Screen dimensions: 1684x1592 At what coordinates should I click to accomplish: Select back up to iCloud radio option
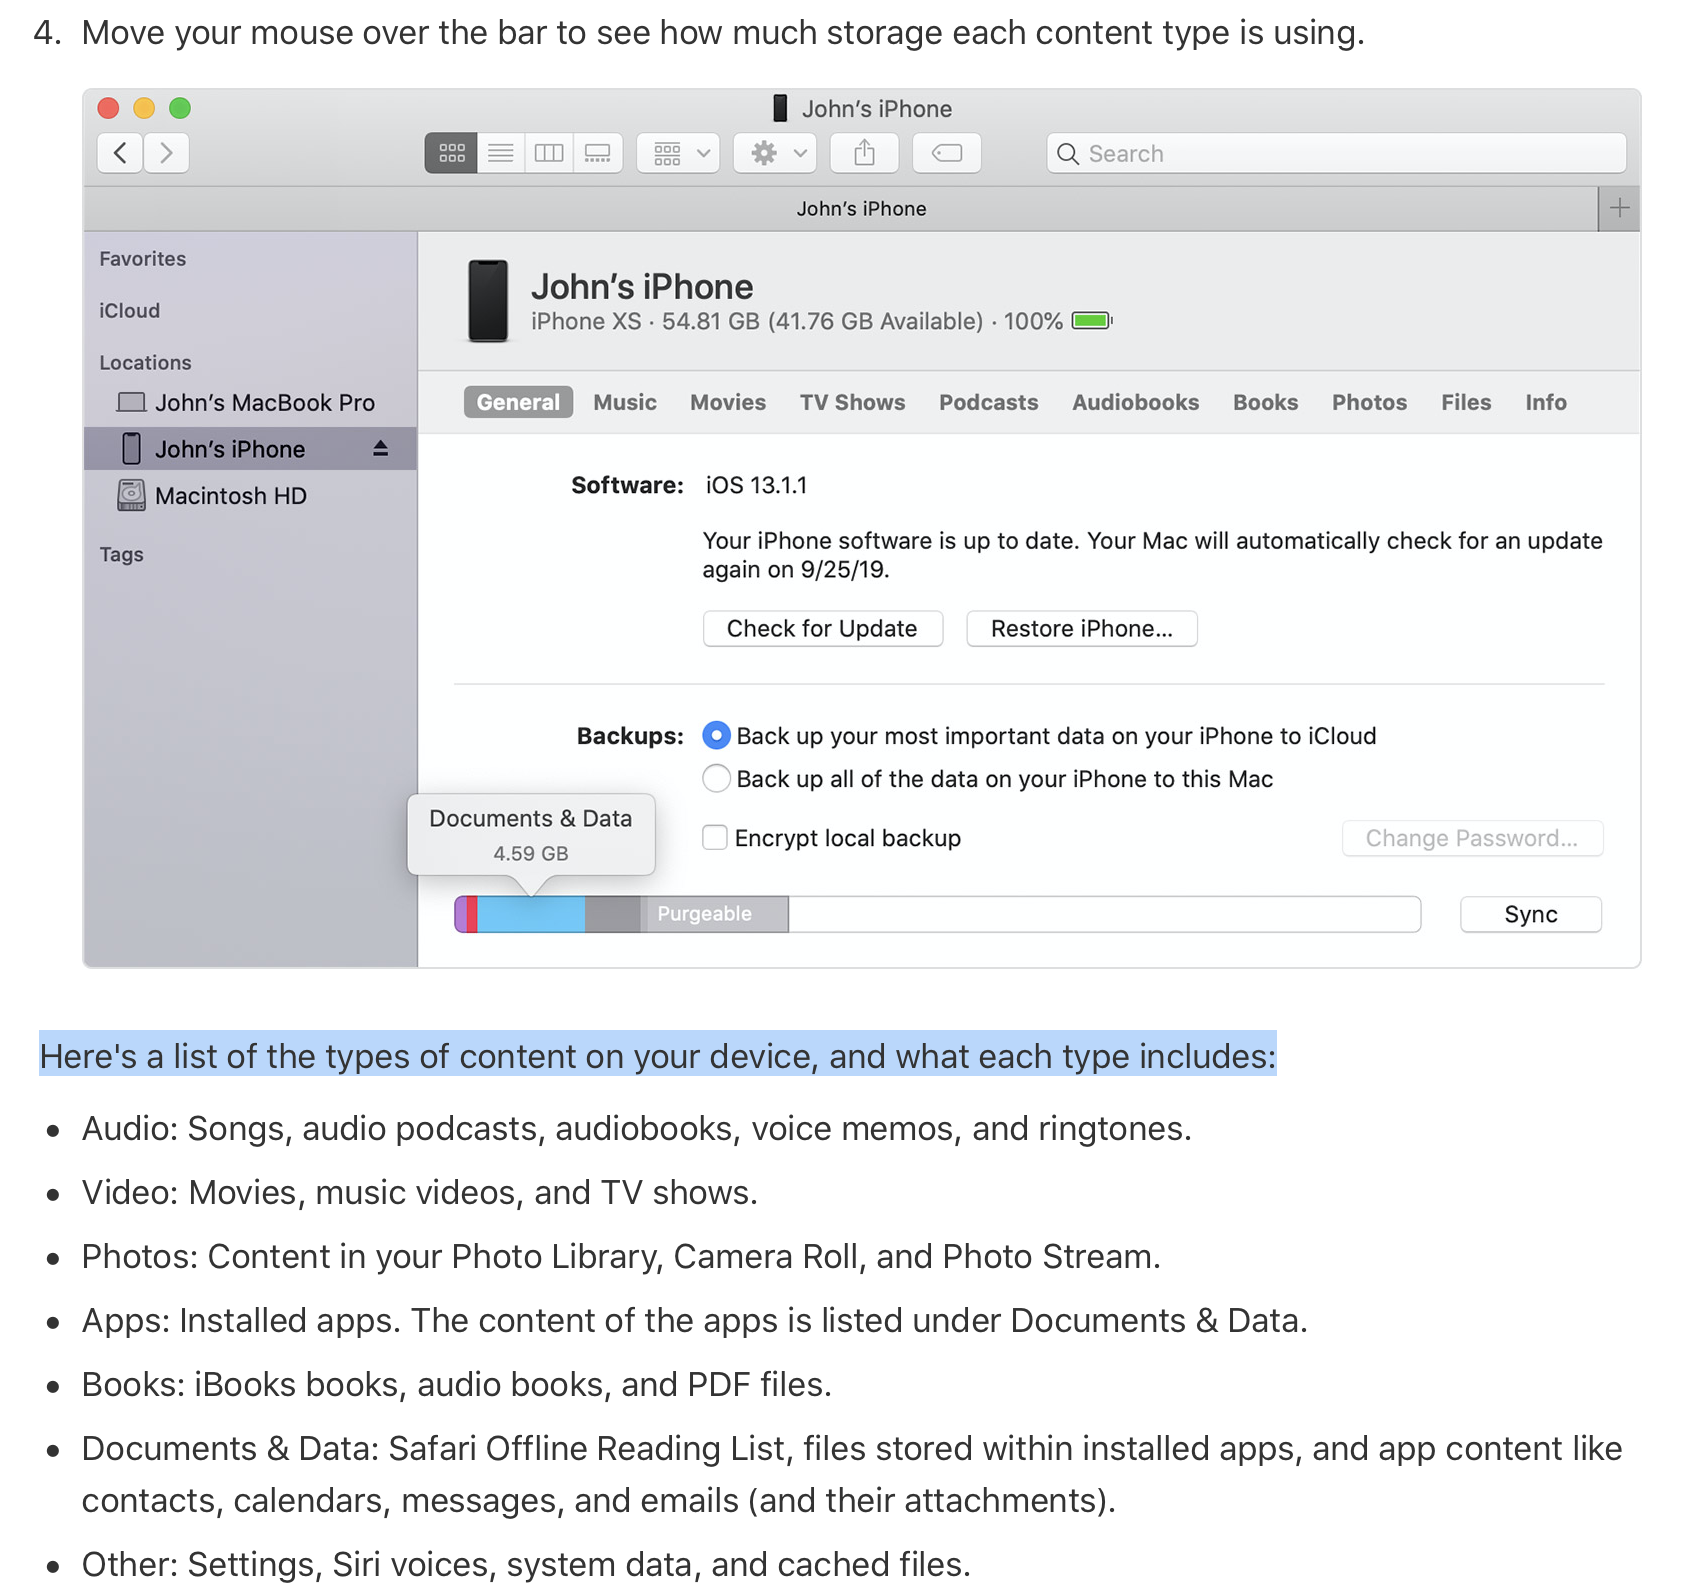(x=716, y=735)
